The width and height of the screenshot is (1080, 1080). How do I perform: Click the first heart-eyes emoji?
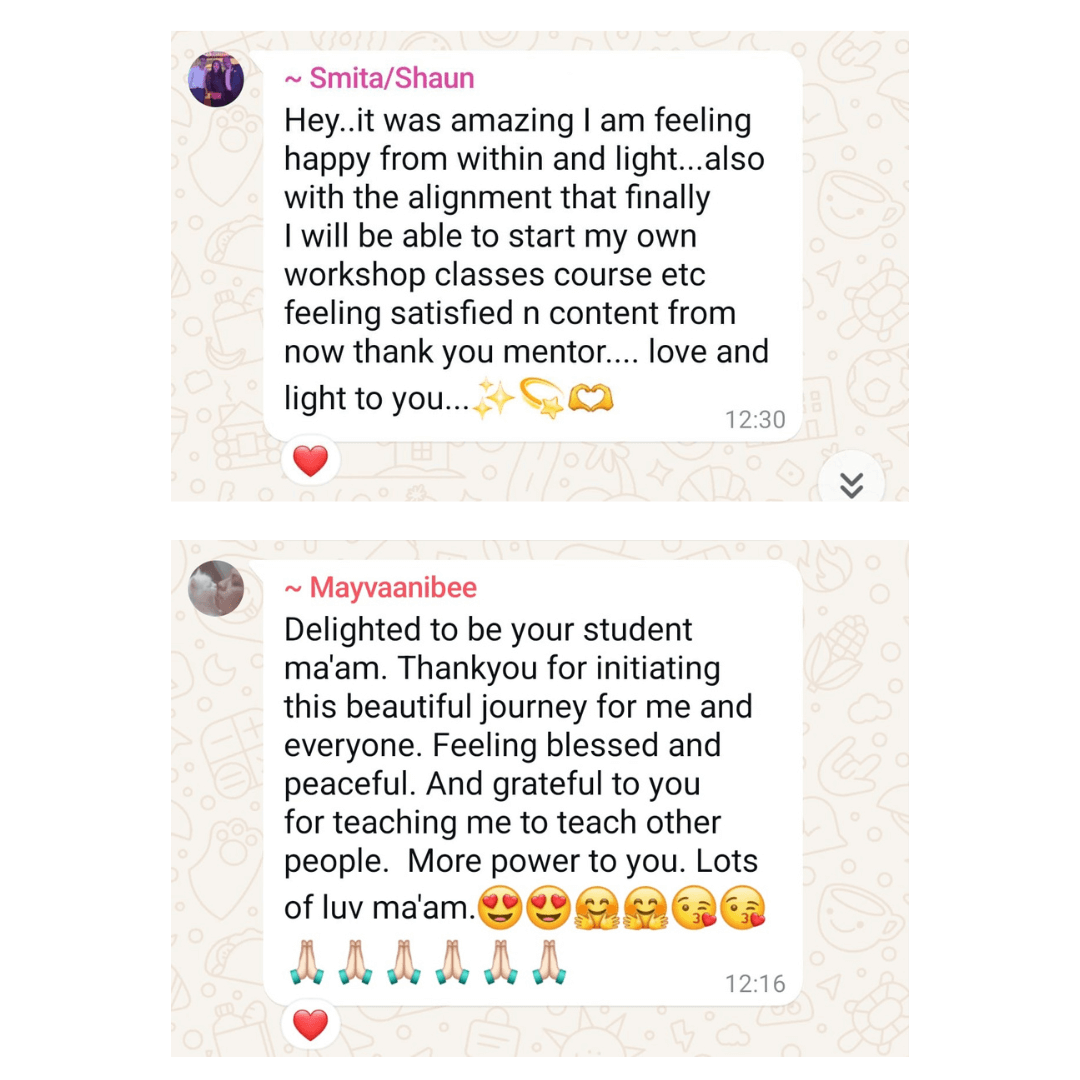click(x=500, y=908)
